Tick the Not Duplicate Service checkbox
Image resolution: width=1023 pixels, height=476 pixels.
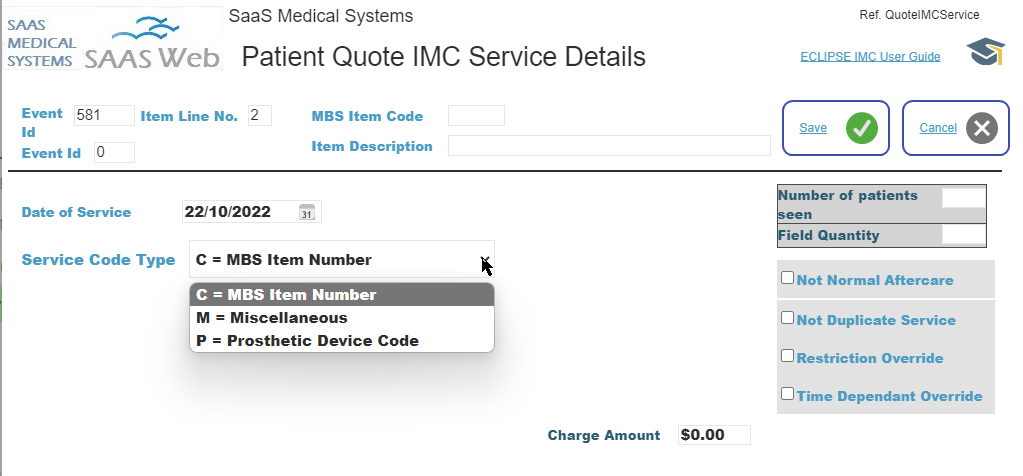click(x=787, y=318)
